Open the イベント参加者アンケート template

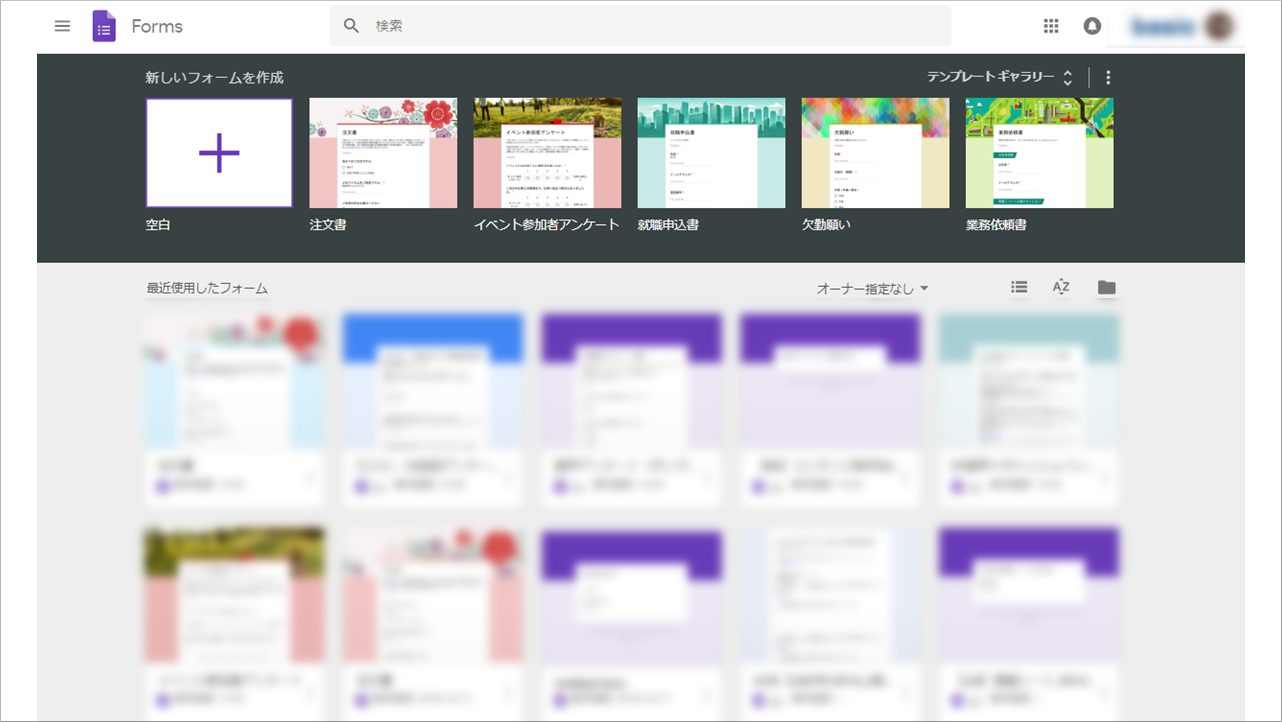[547, 152]
